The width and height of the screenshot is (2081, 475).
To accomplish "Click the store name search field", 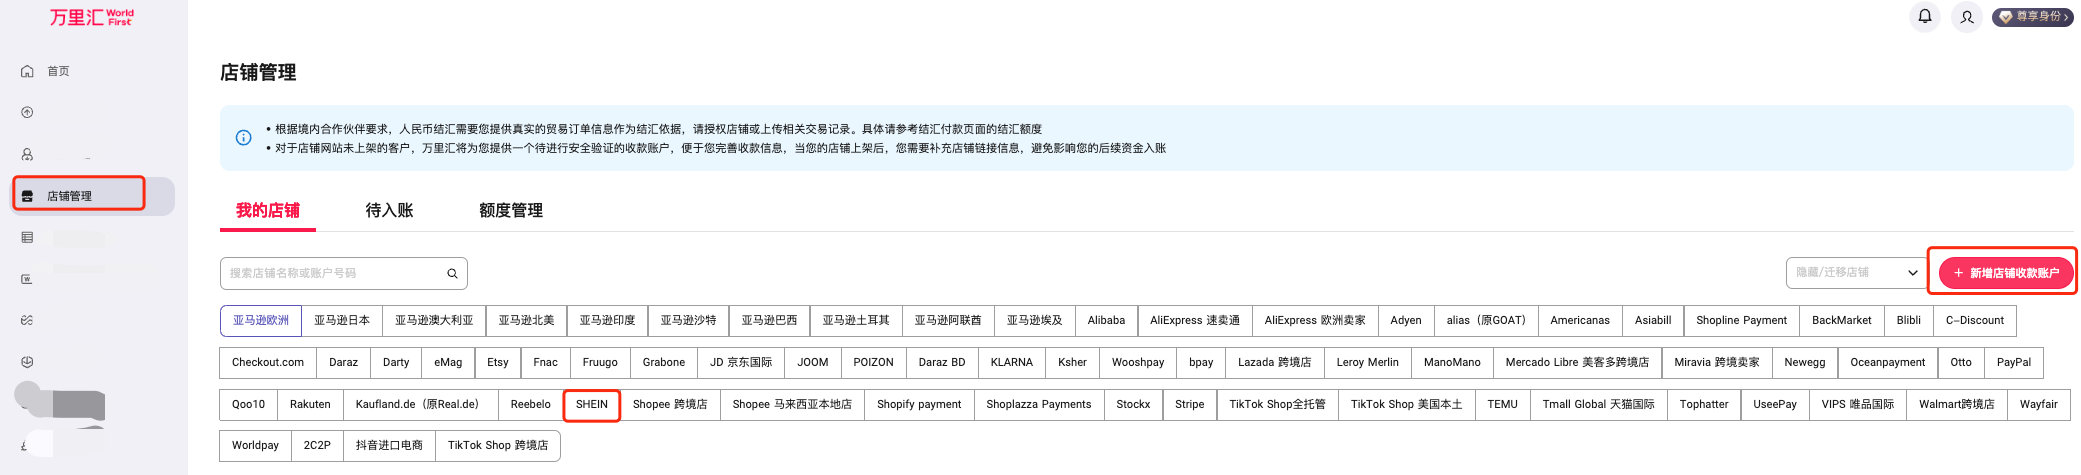I will tap(335, 273).
